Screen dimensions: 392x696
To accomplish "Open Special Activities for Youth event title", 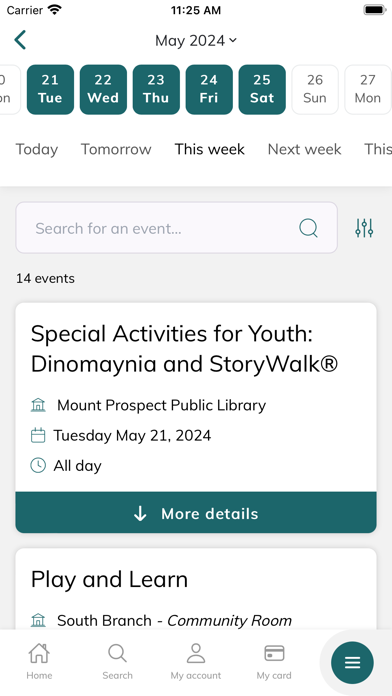I will (184, 348).
